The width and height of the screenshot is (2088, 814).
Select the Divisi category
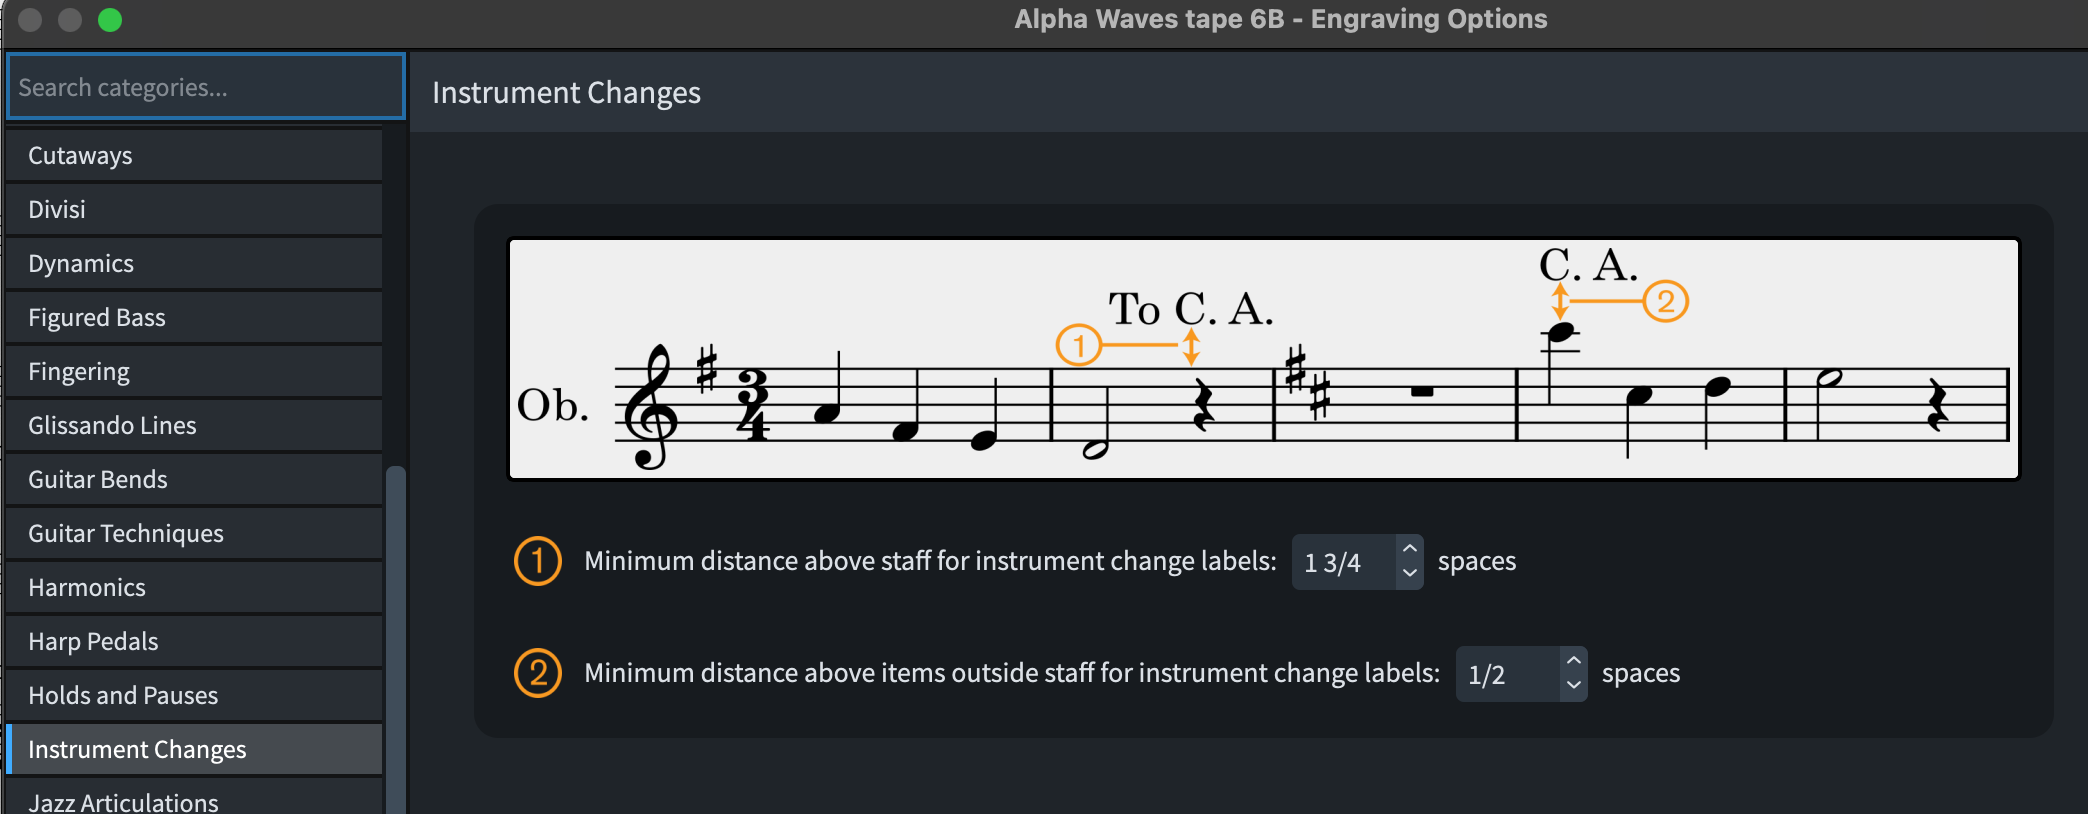point(194,209)
